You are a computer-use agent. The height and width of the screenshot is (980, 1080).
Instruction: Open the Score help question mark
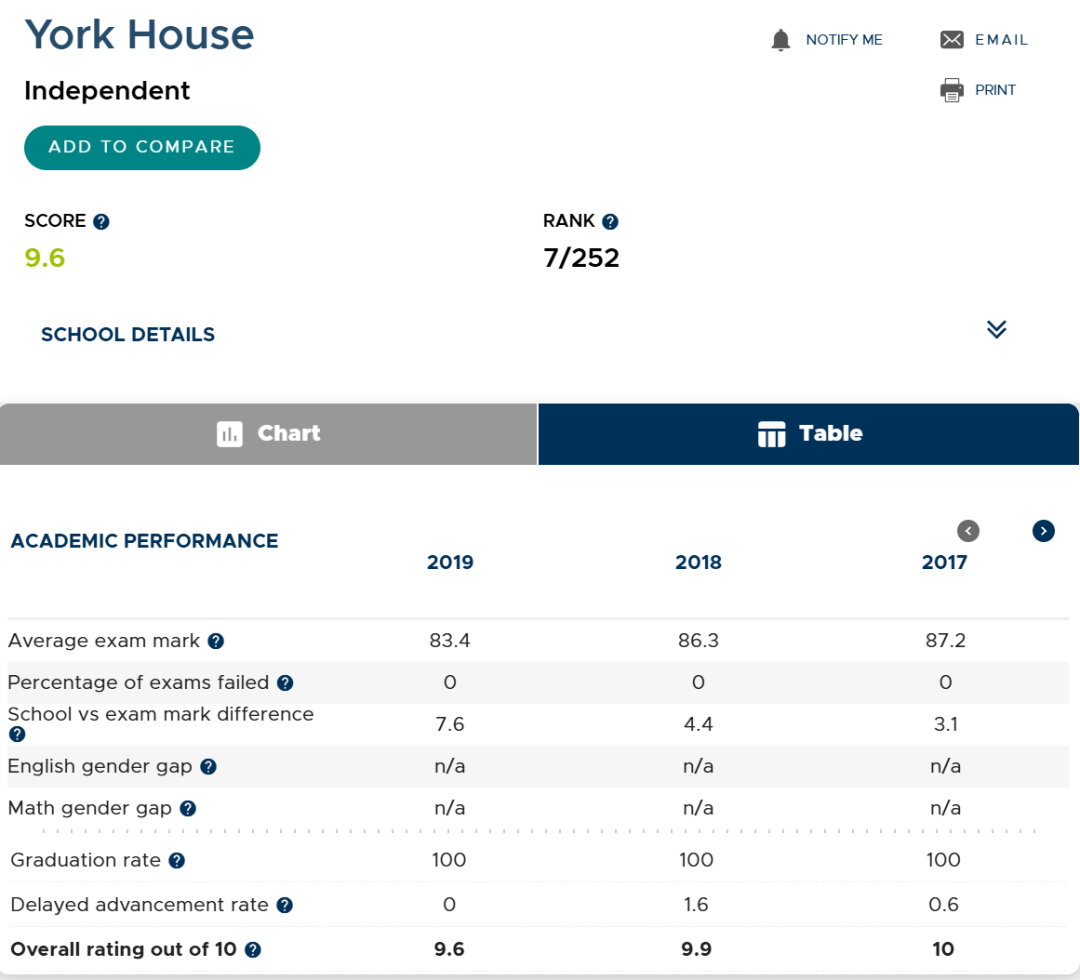click(x=101, y=222)
